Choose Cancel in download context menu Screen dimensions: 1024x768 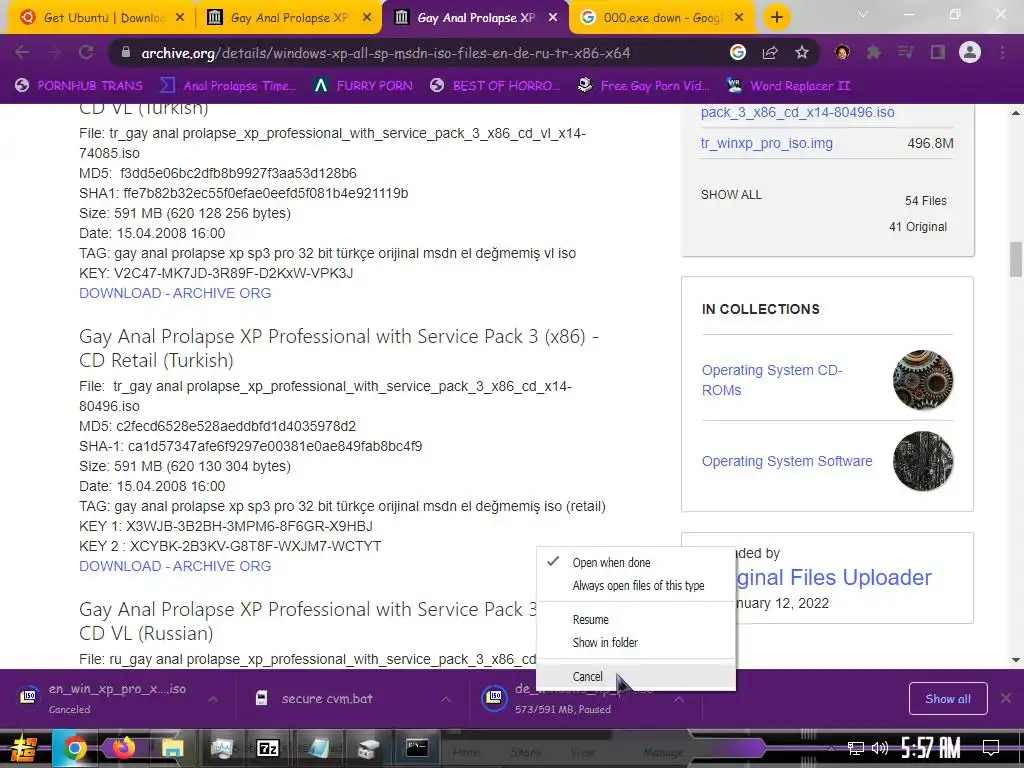[635, 677]
